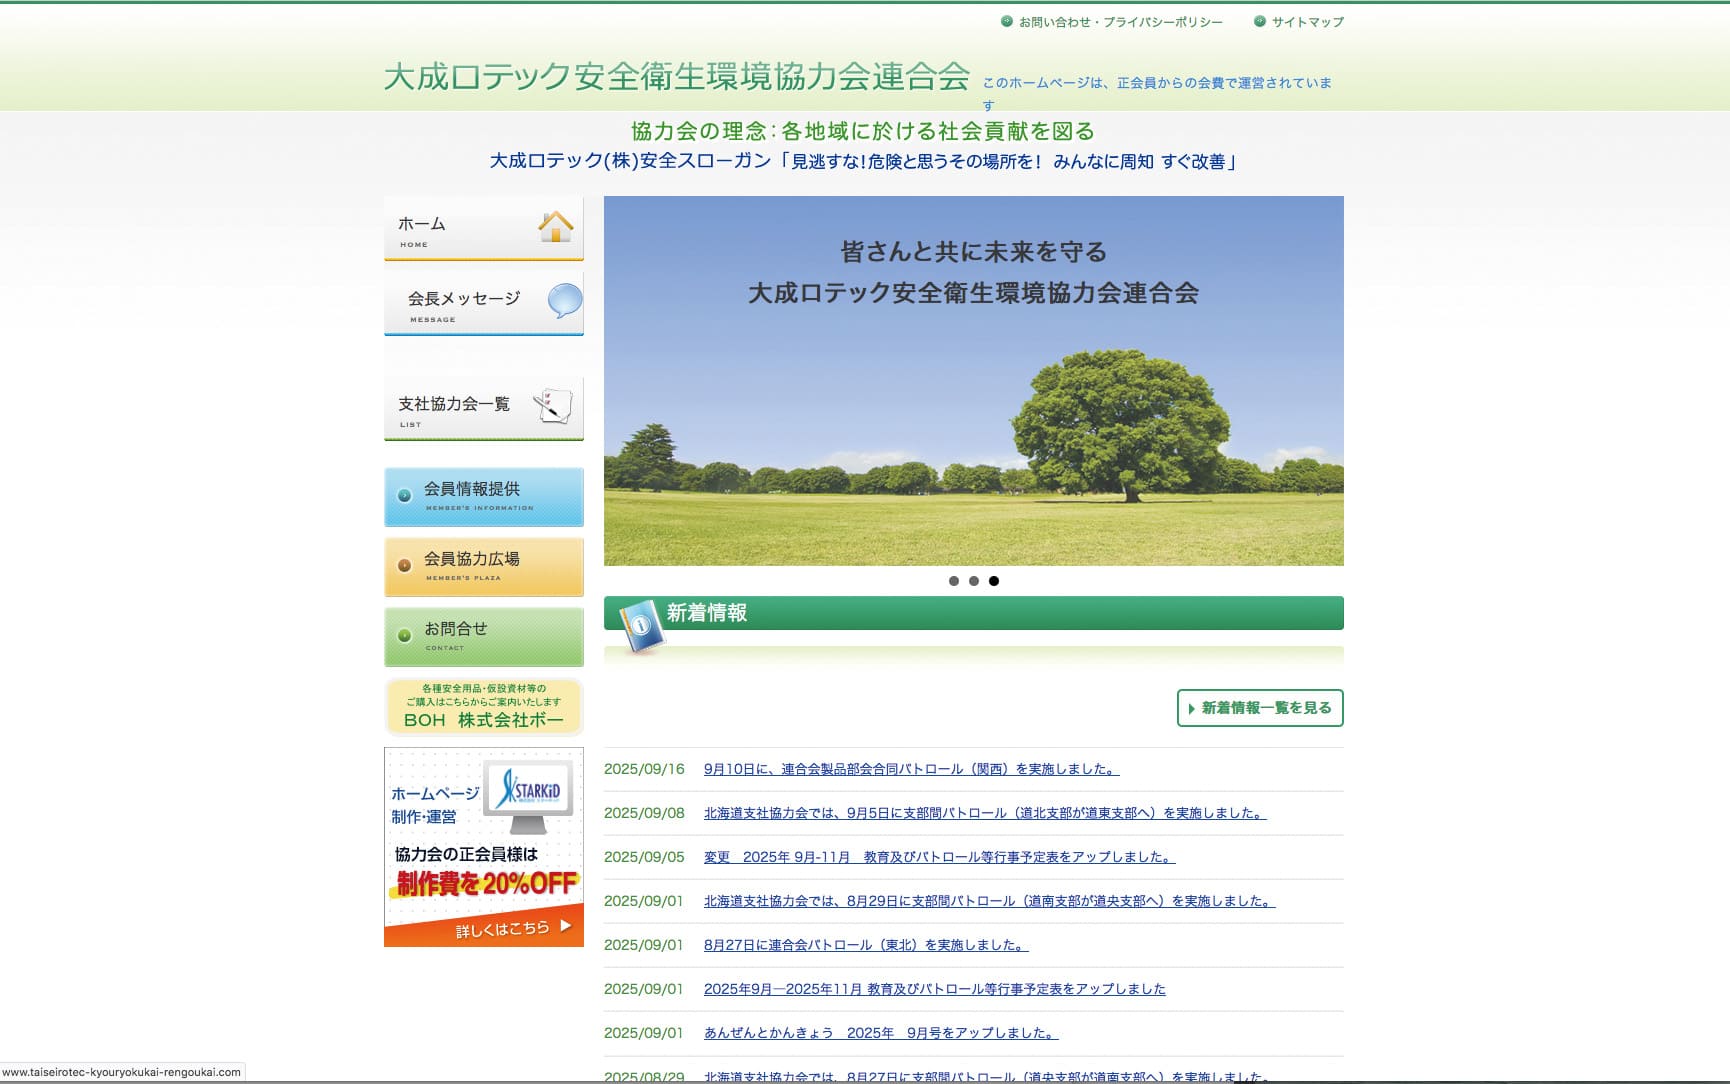The width and height of the screenshot is (1730, 1084).
Task: Click the speech bubble icon on 会長メッセージ
Action: click(565, 300)
